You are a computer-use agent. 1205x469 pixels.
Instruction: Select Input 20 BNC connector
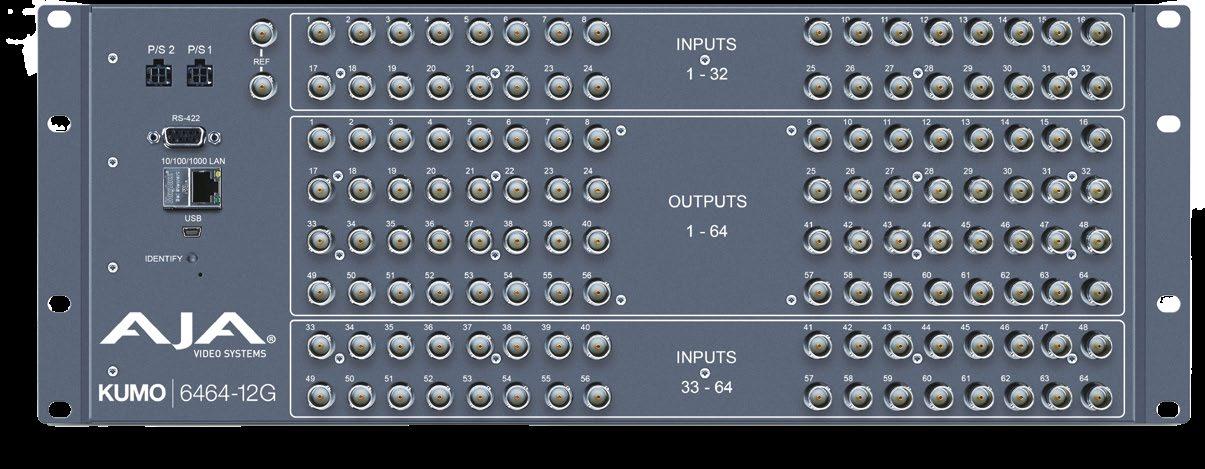[439, 87]
